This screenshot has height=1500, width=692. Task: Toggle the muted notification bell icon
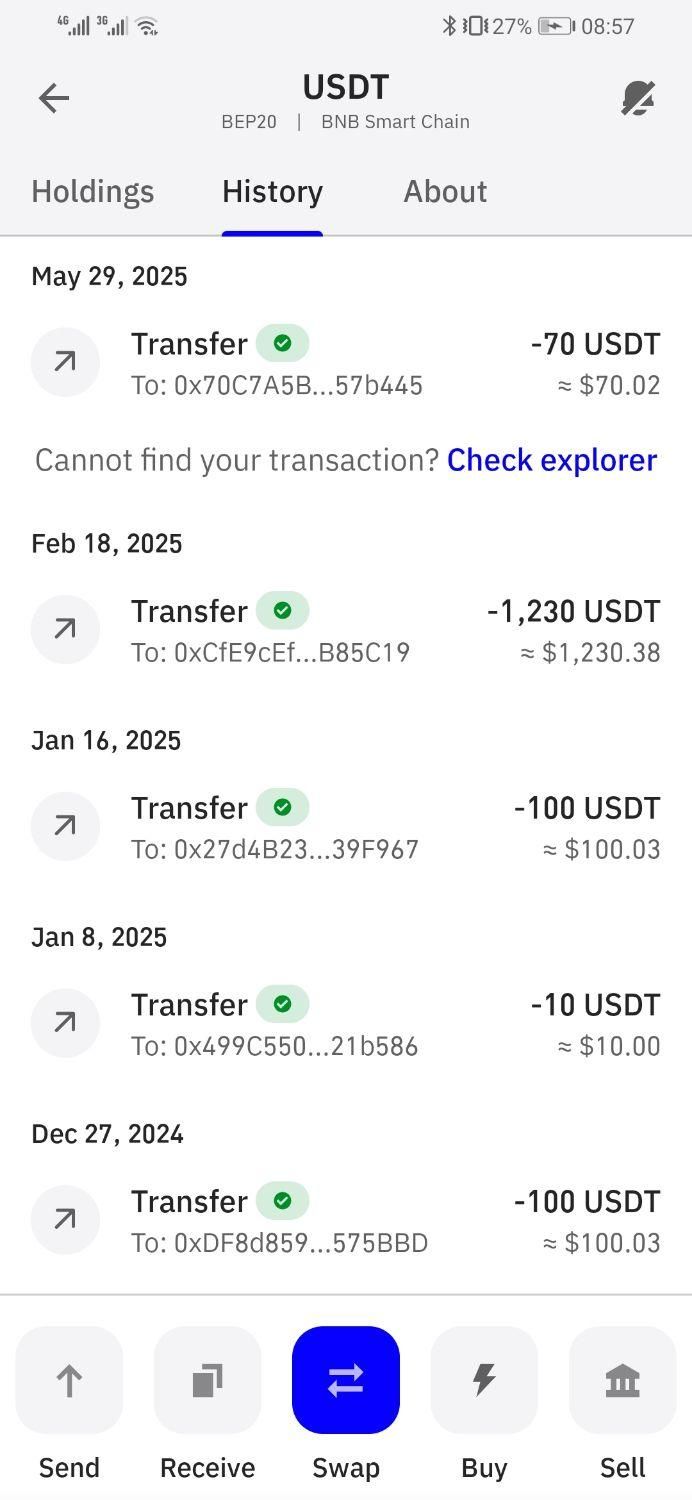tap(638, 98)
